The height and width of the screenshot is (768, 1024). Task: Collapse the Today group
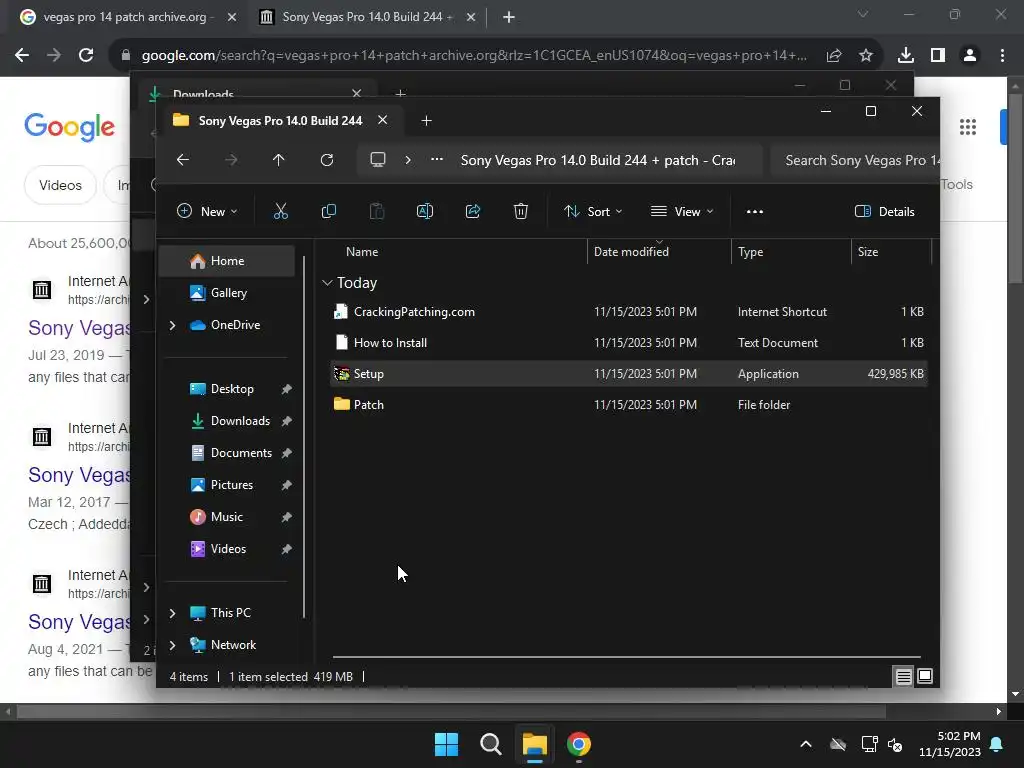[327, 283]
